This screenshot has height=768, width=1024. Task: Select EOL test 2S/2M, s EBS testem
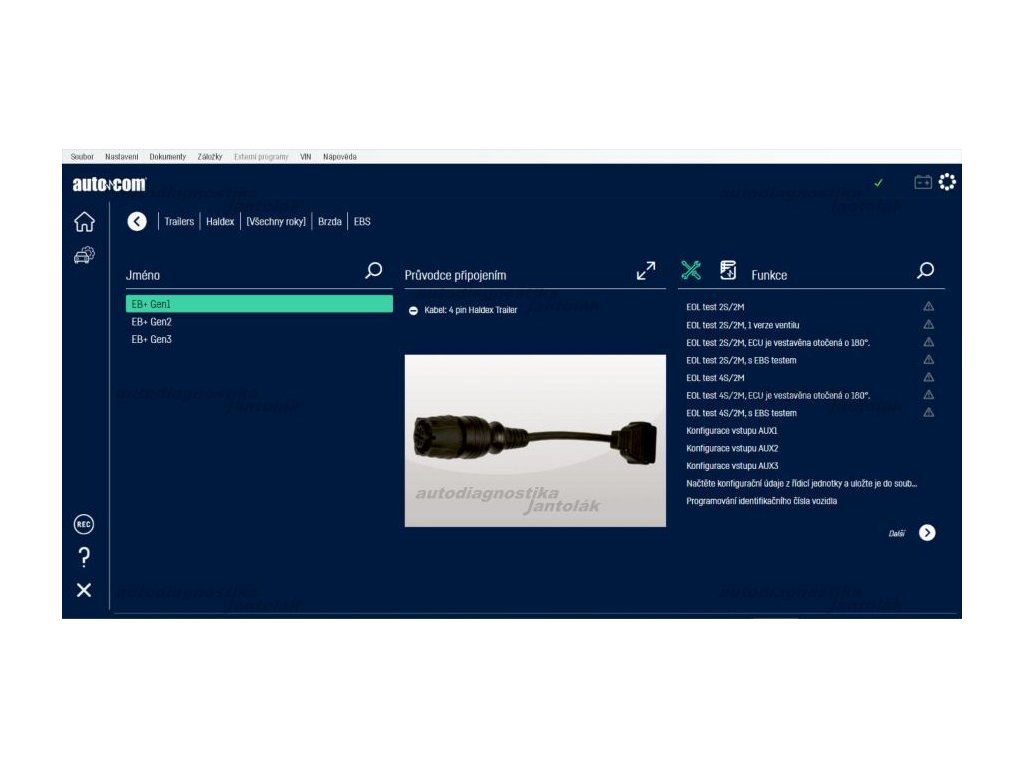741,360
